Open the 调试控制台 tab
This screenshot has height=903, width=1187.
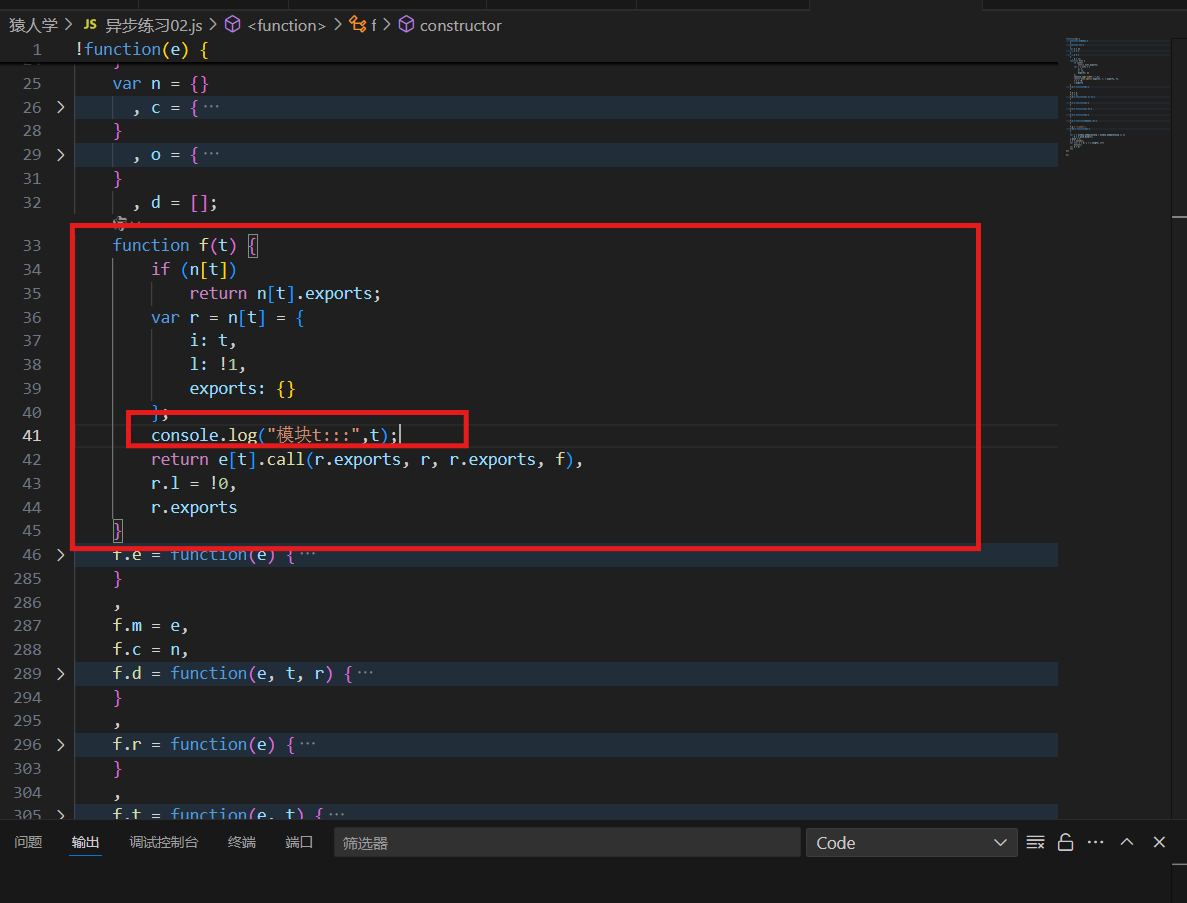pyautogui.click(x=164, y=842)
